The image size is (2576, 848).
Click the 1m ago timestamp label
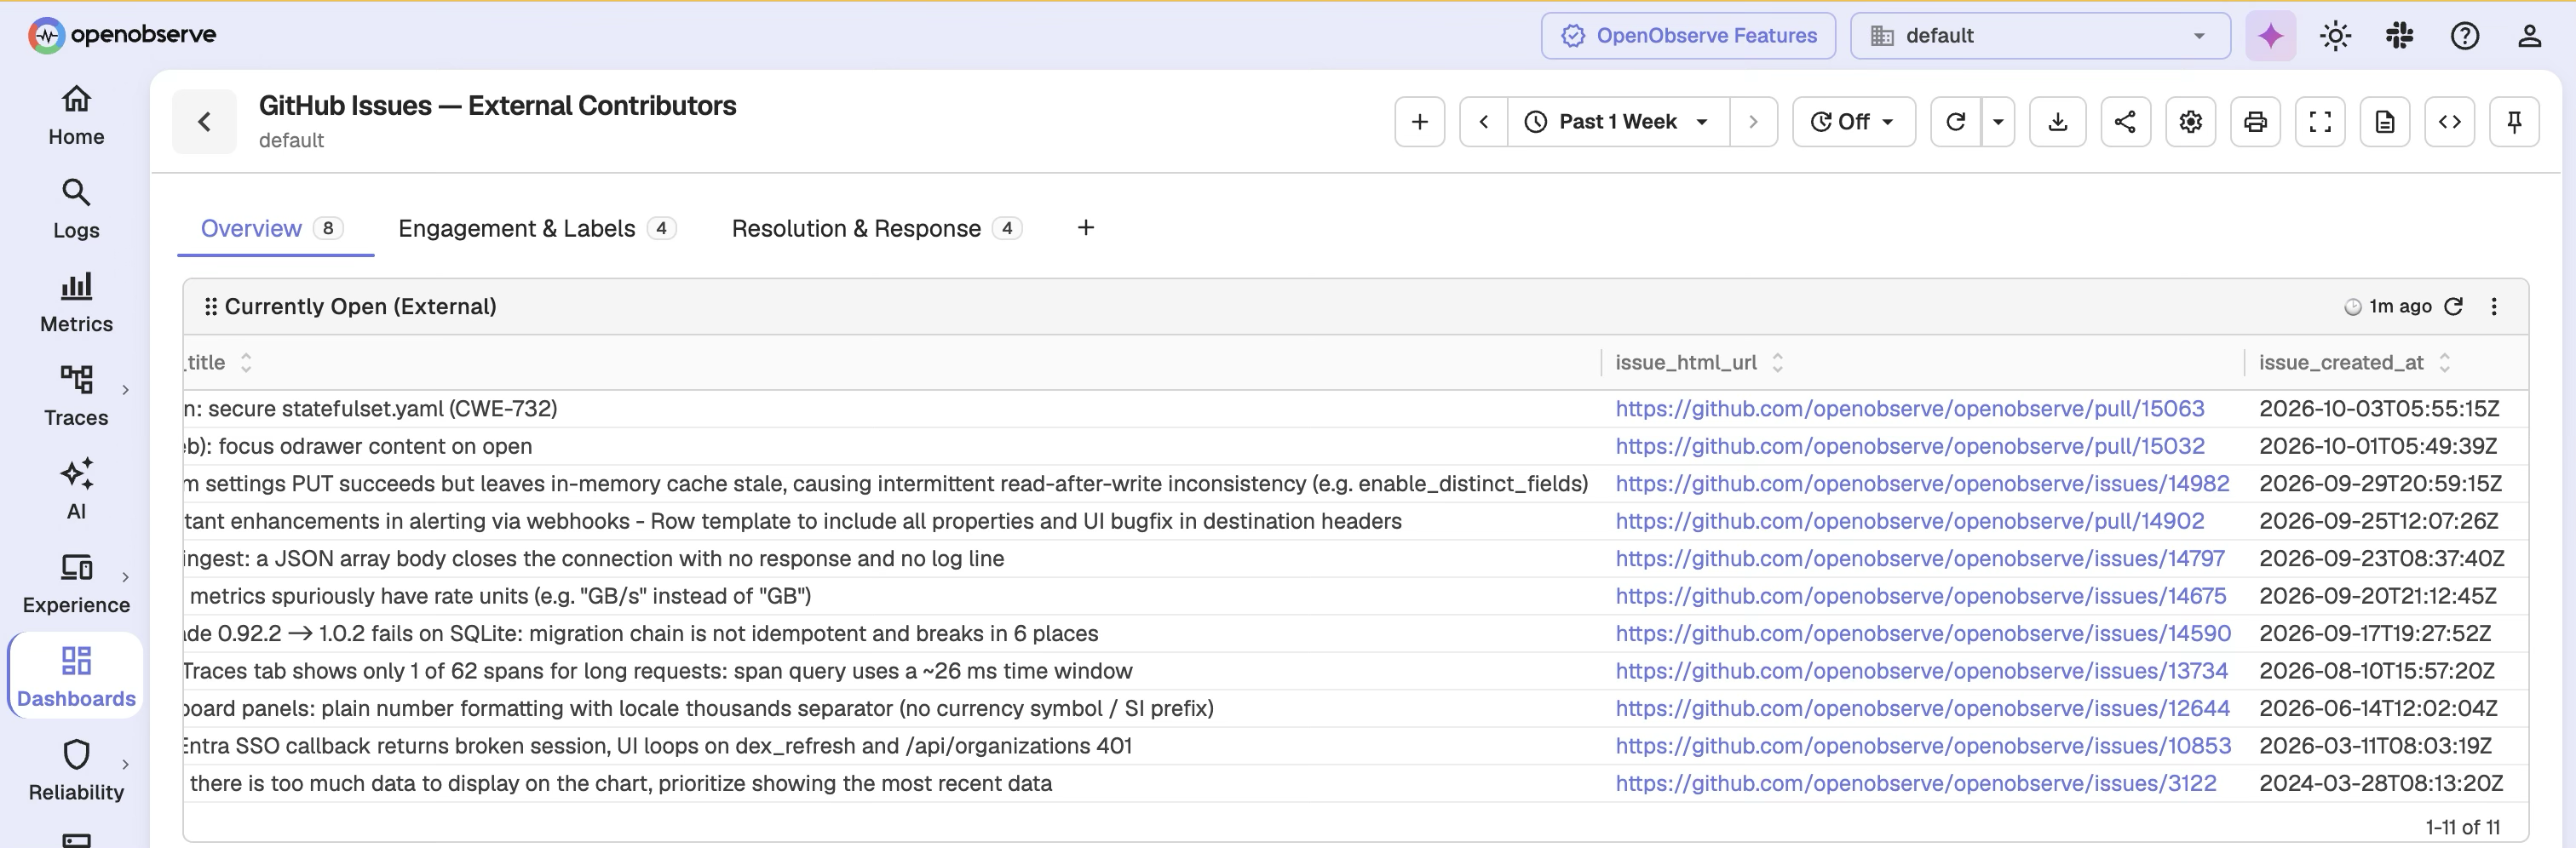click(x=2400, y=306)
